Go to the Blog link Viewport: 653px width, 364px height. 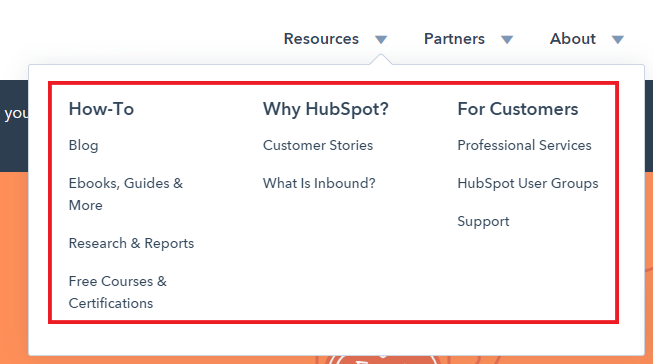coord(84,145)
